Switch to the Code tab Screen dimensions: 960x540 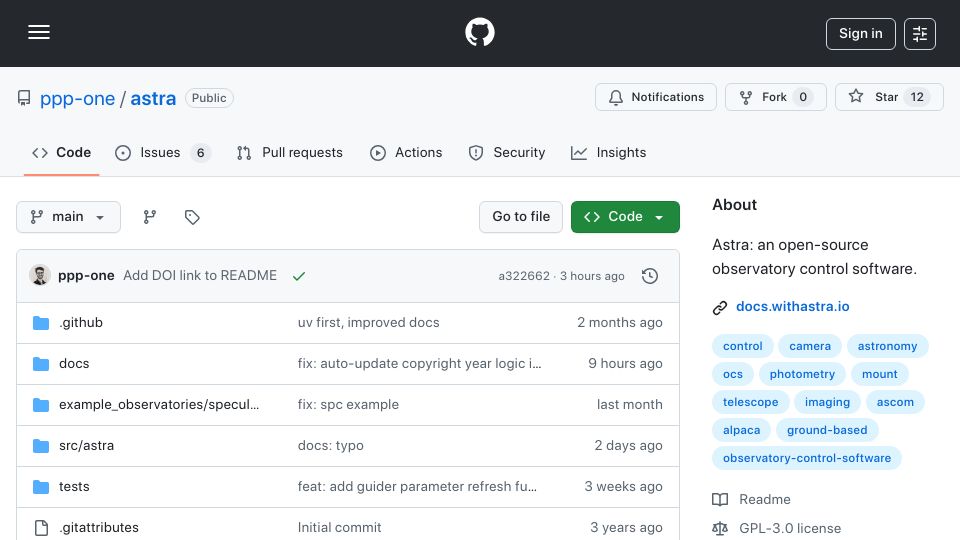(61, 152)
